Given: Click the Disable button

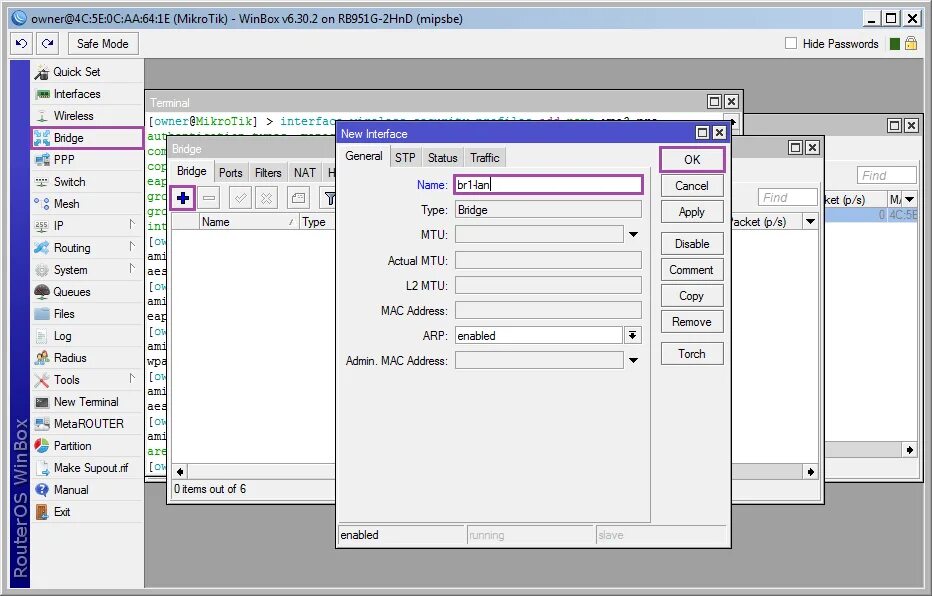Looking at the screenshot, I should click(692, 244).
